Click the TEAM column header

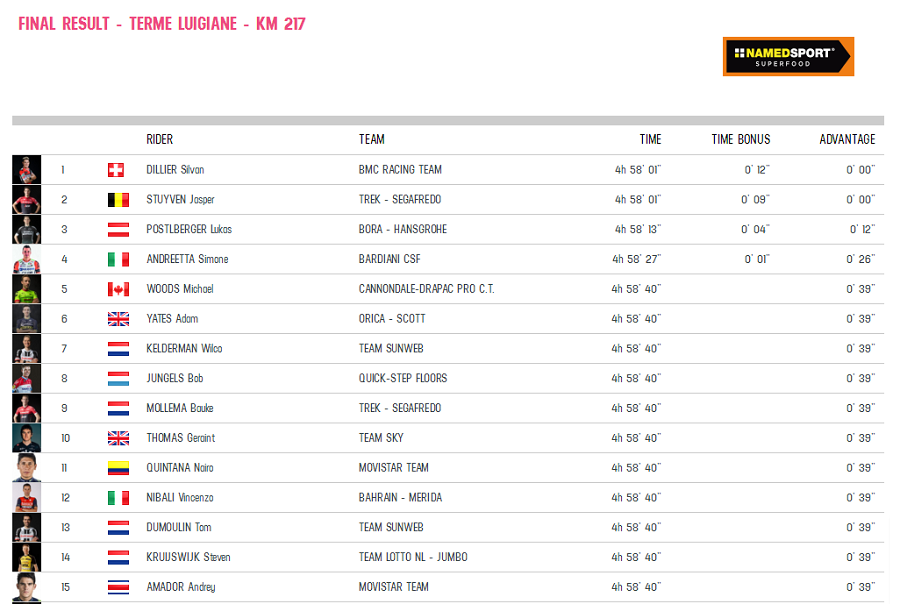tap(372, 140)
